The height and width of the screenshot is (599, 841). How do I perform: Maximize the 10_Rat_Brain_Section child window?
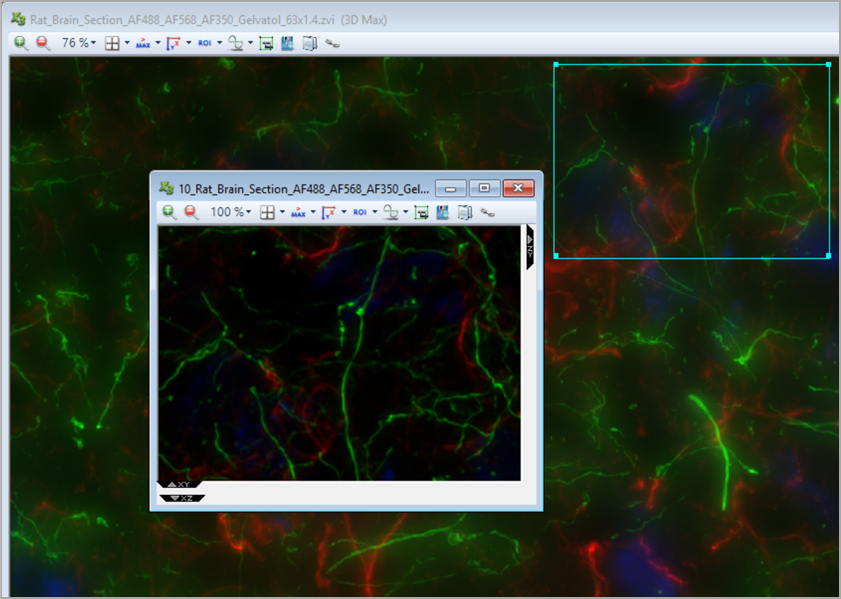pos(485,188)
